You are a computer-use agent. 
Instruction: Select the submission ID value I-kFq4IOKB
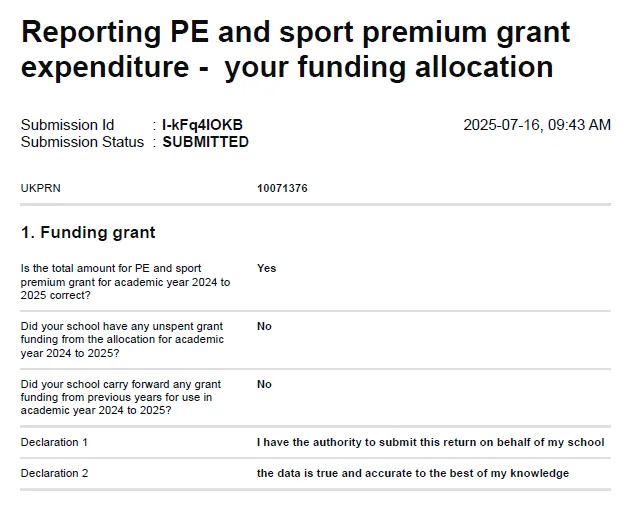pyautogui.click(x=202, y=125)
